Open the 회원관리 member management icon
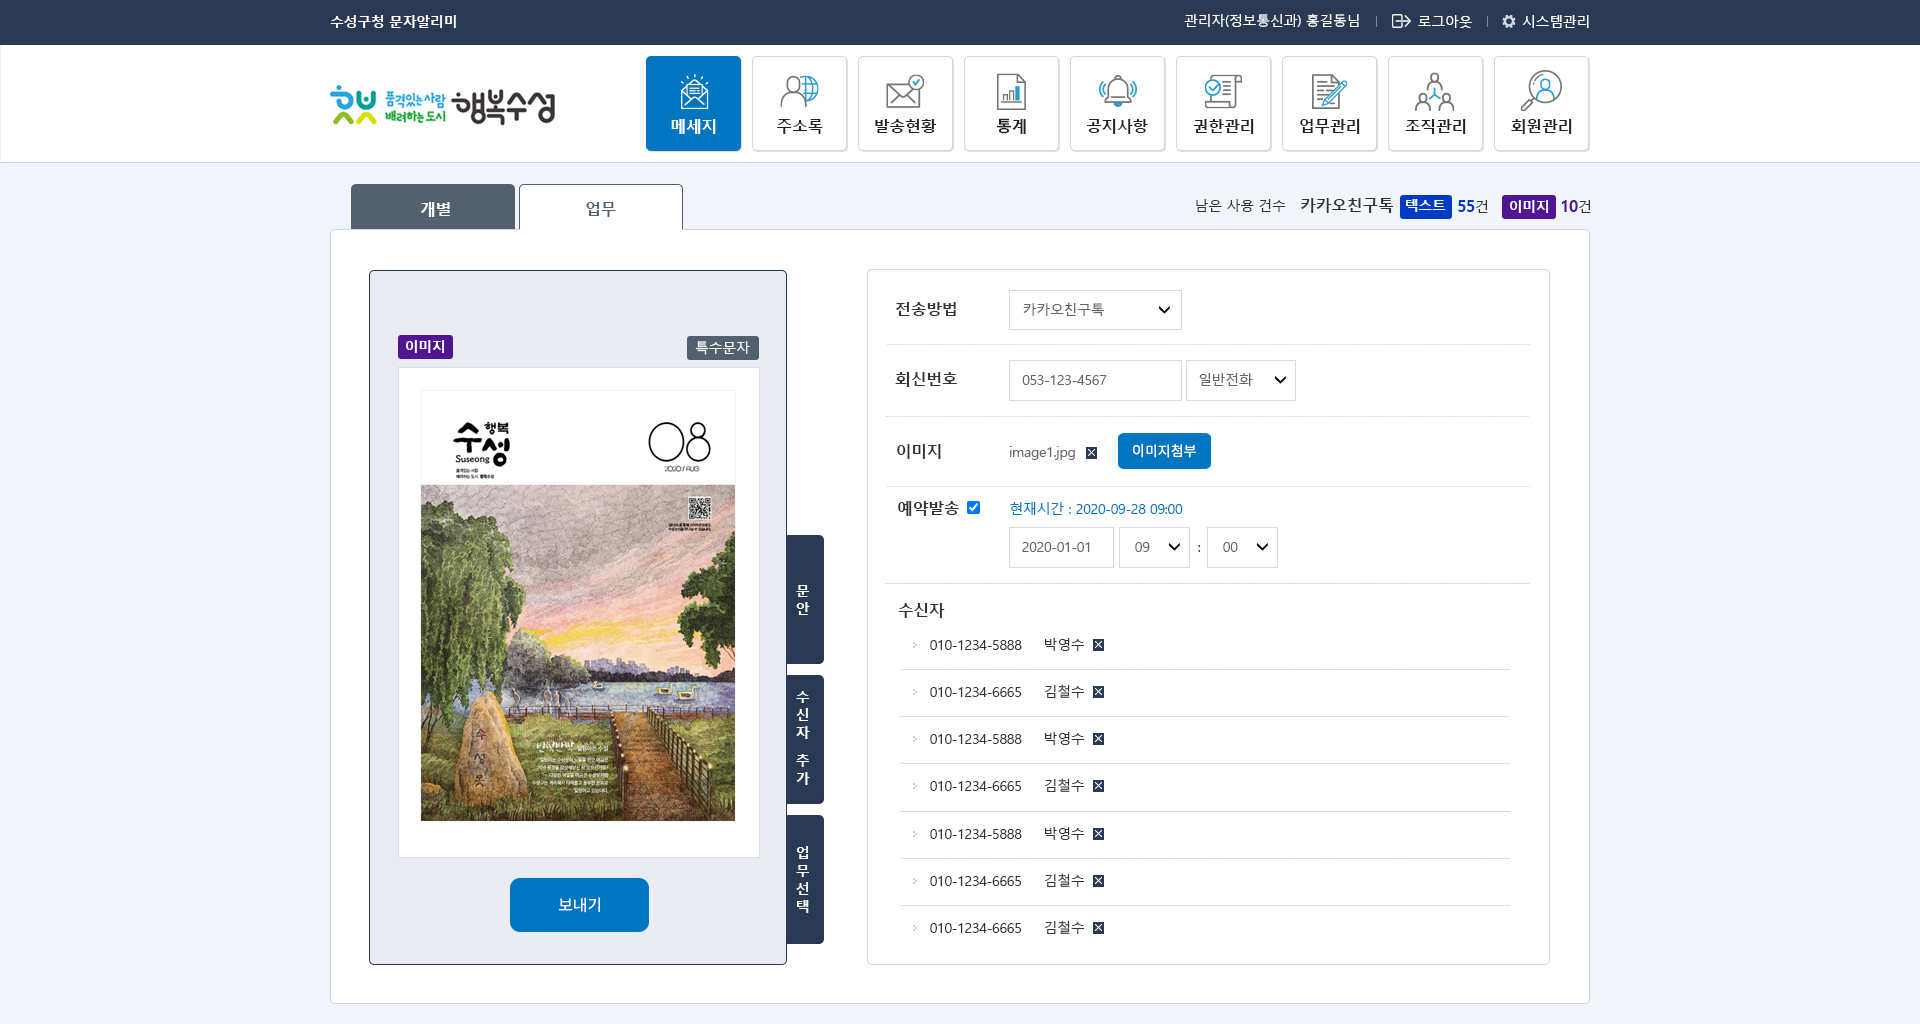 click(1541, 103)
